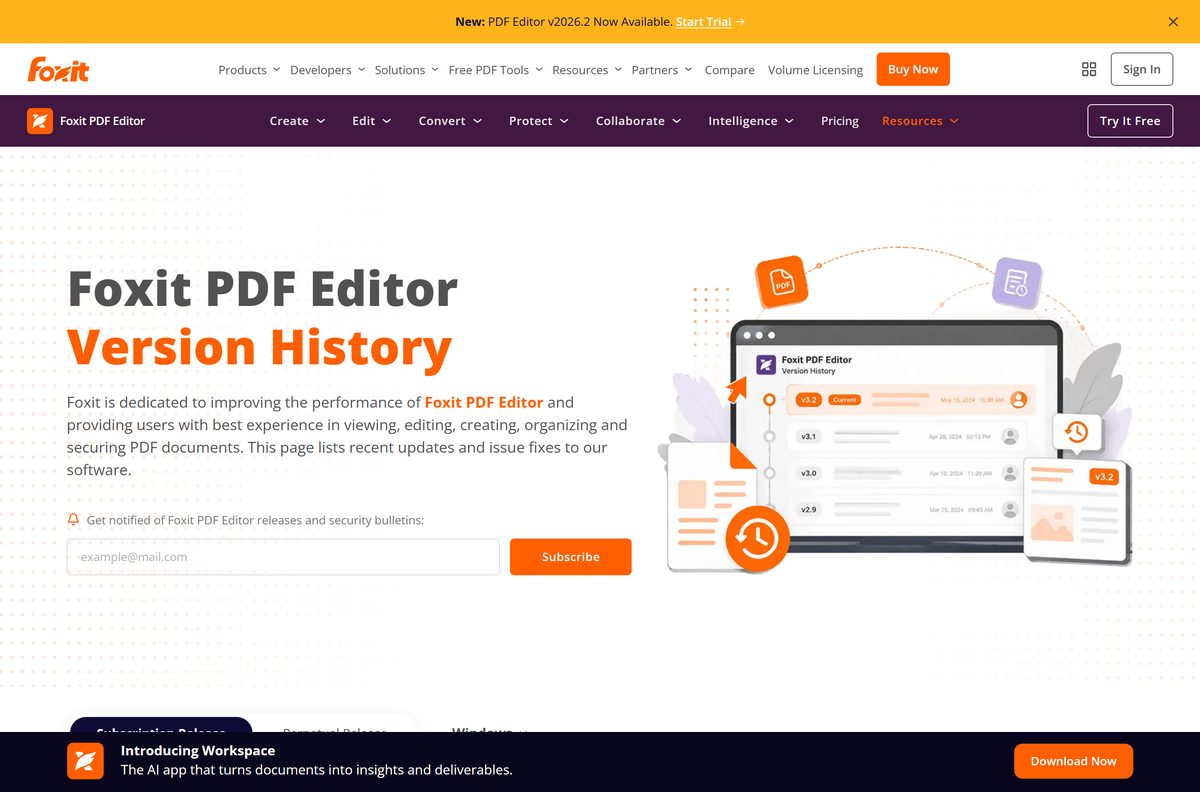
Task: Click Try It Free
Action: tap(1130, 121)
